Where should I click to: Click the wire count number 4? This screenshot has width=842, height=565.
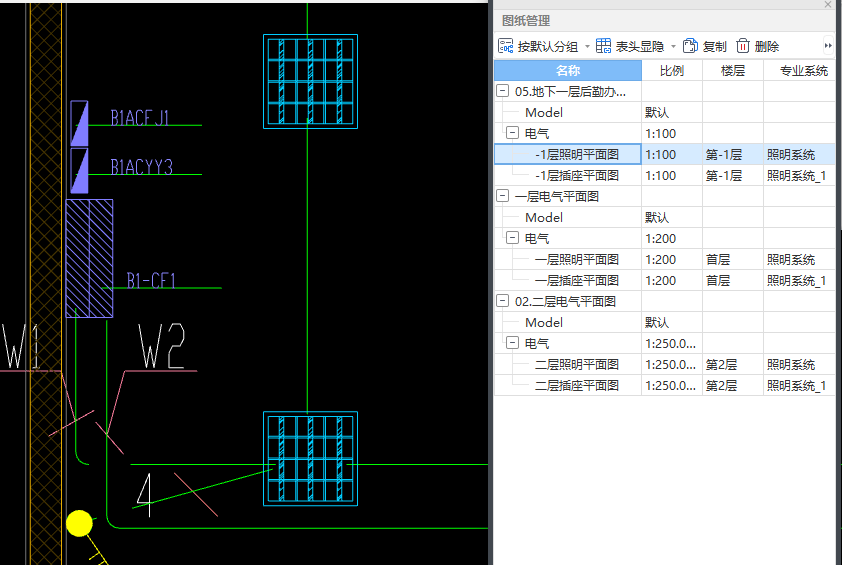(x=144, y=495)
